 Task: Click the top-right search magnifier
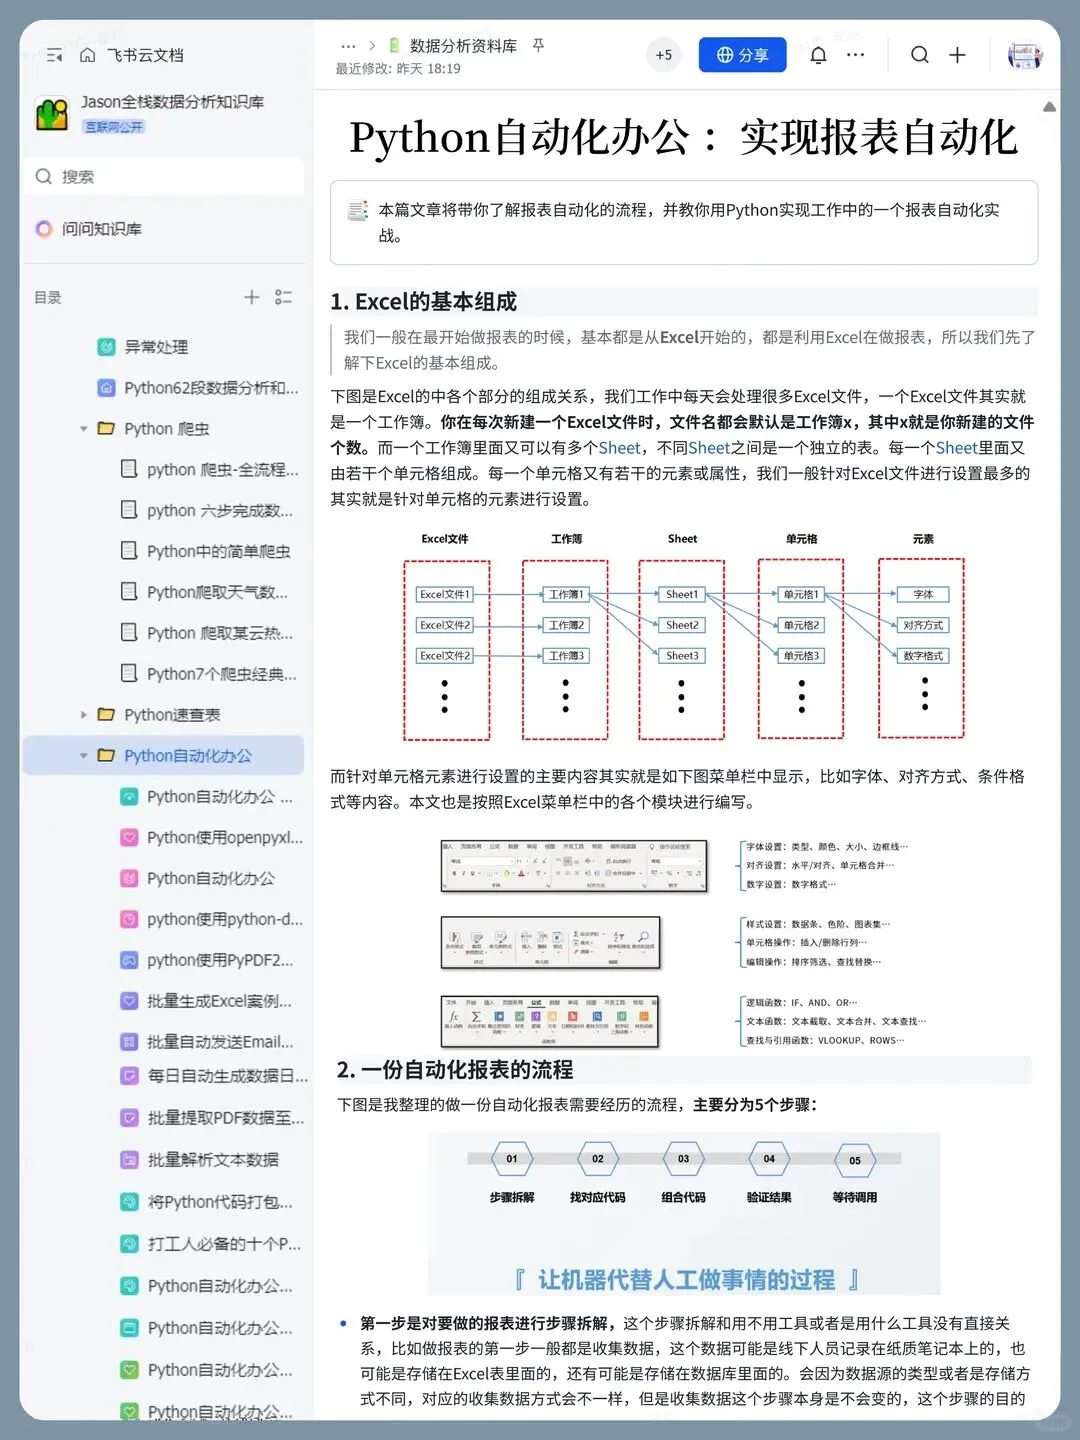[x=919, y=55]
